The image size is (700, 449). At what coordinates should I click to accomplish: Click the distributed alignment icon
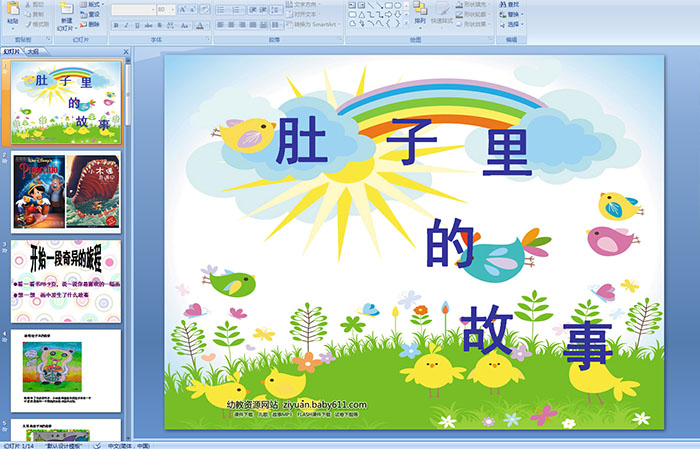[263, 25]
